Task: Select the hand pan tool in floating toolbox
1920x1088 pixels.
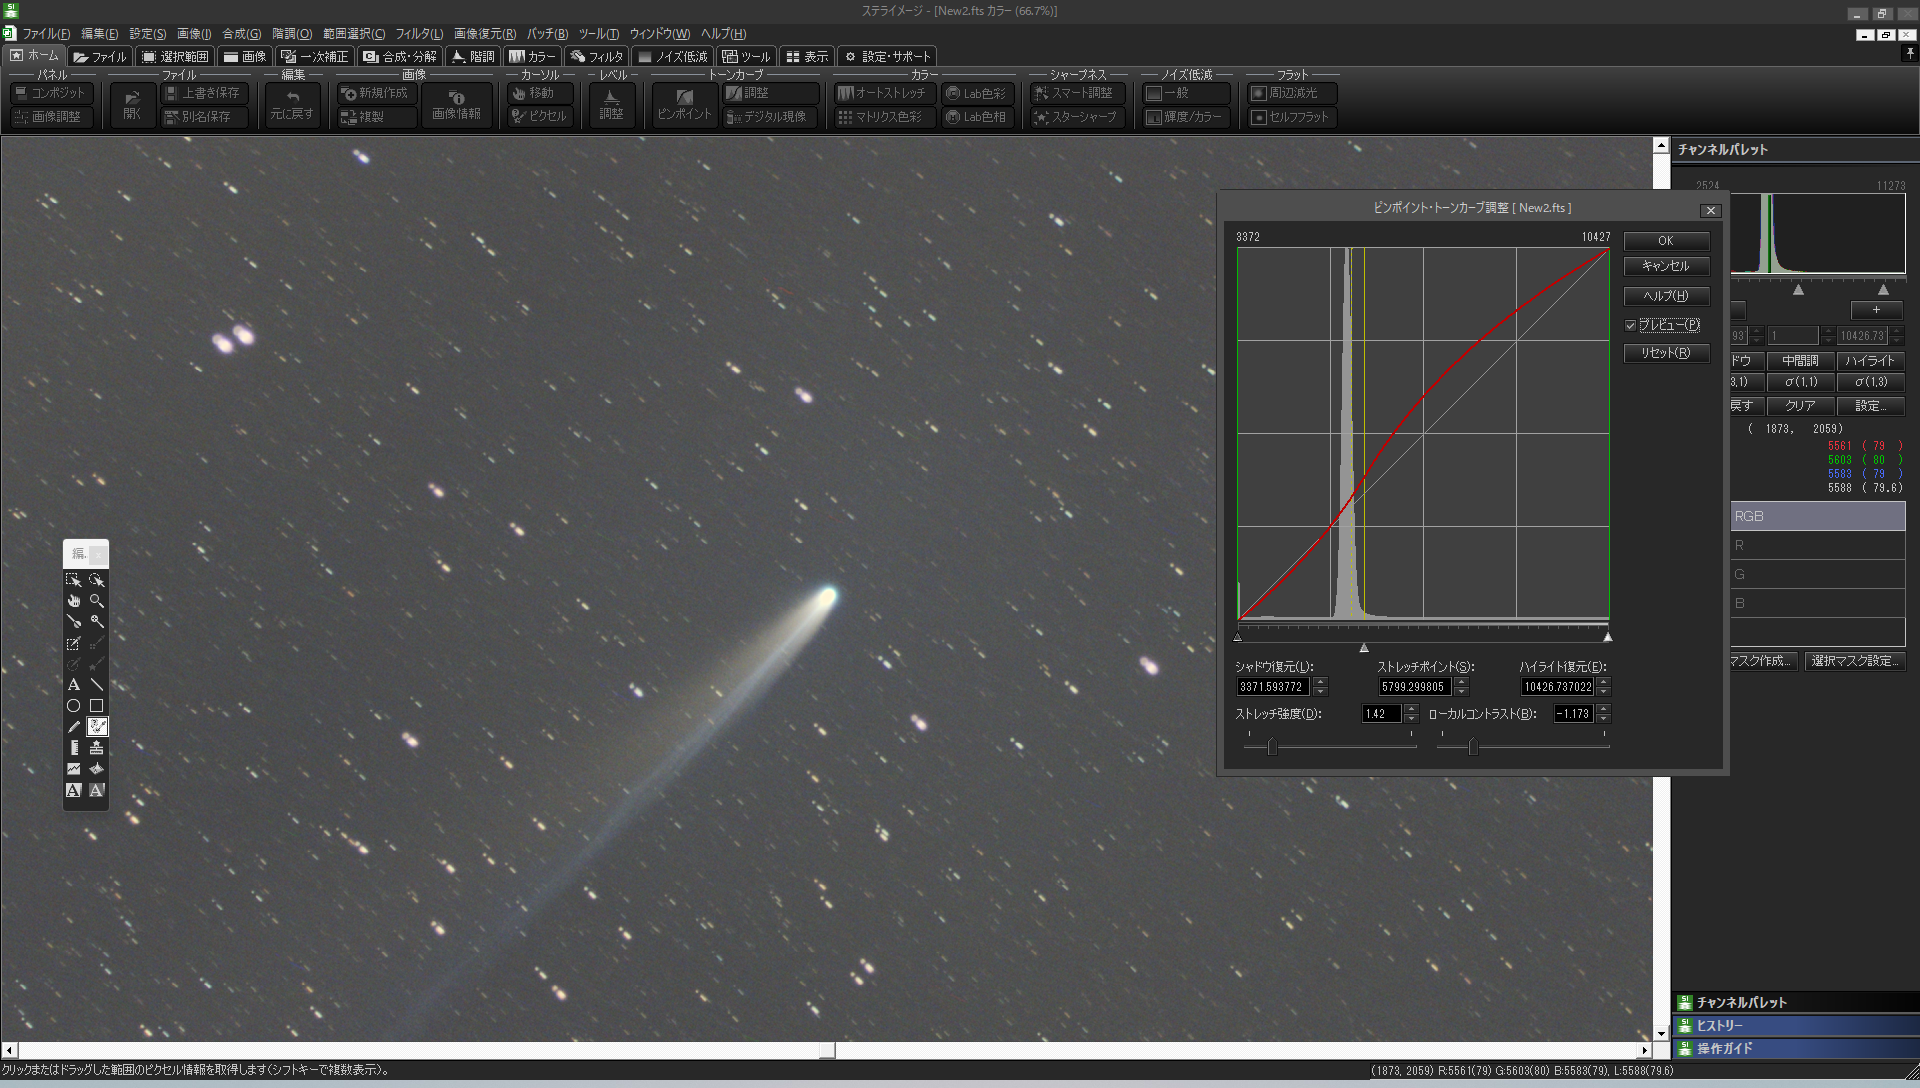Action: pyautogui.click(x=73, y=601)
